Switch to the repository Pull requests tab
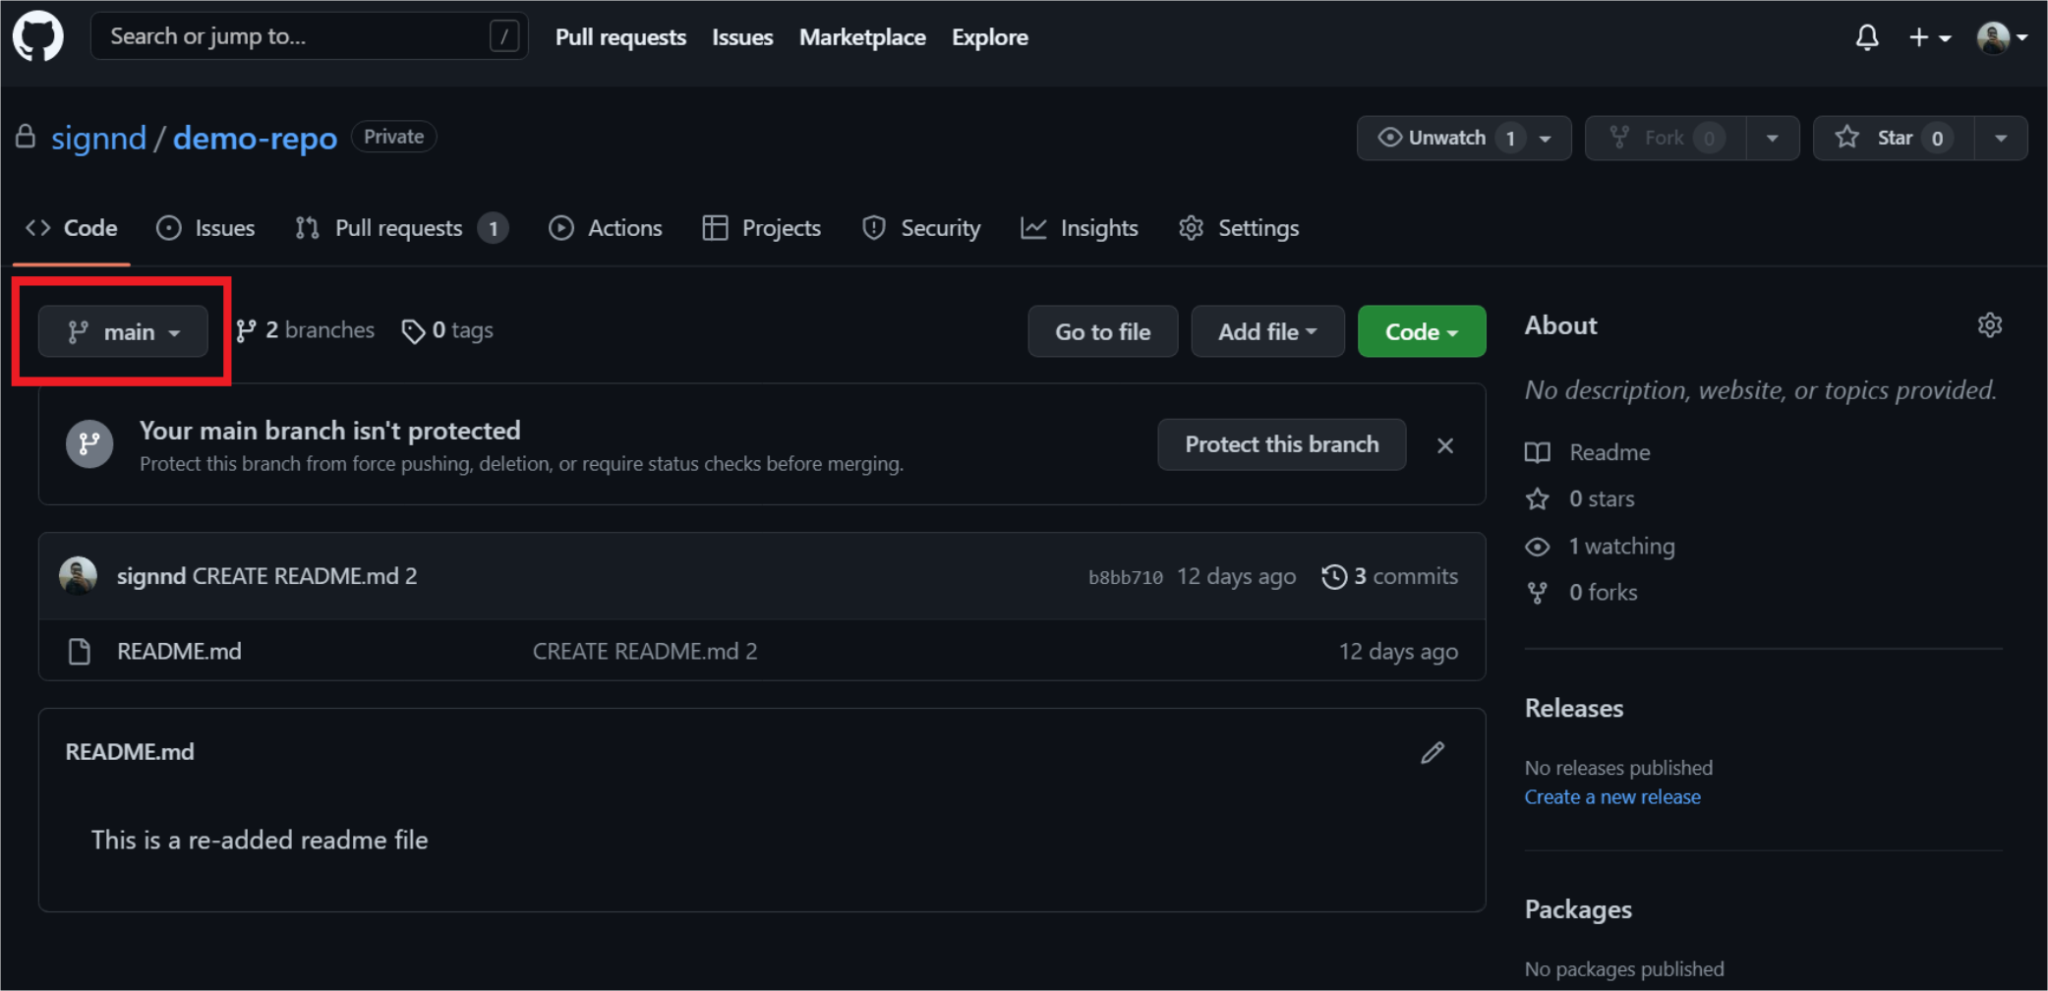Screen dimensions: 2048x991 [x=402, y=228]
